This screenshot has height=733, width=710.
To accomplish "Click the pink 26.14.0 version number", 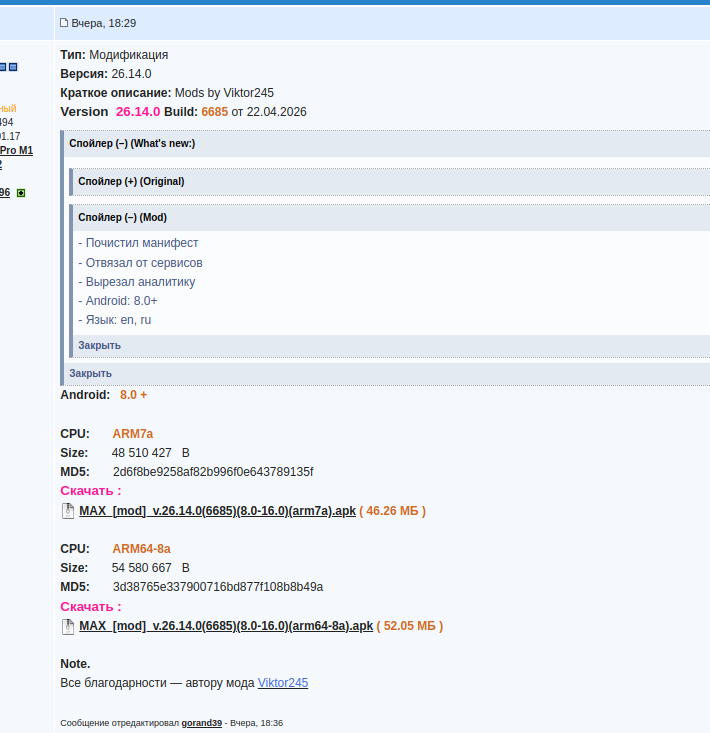I will pyautogui.click(x=138, y=112).
